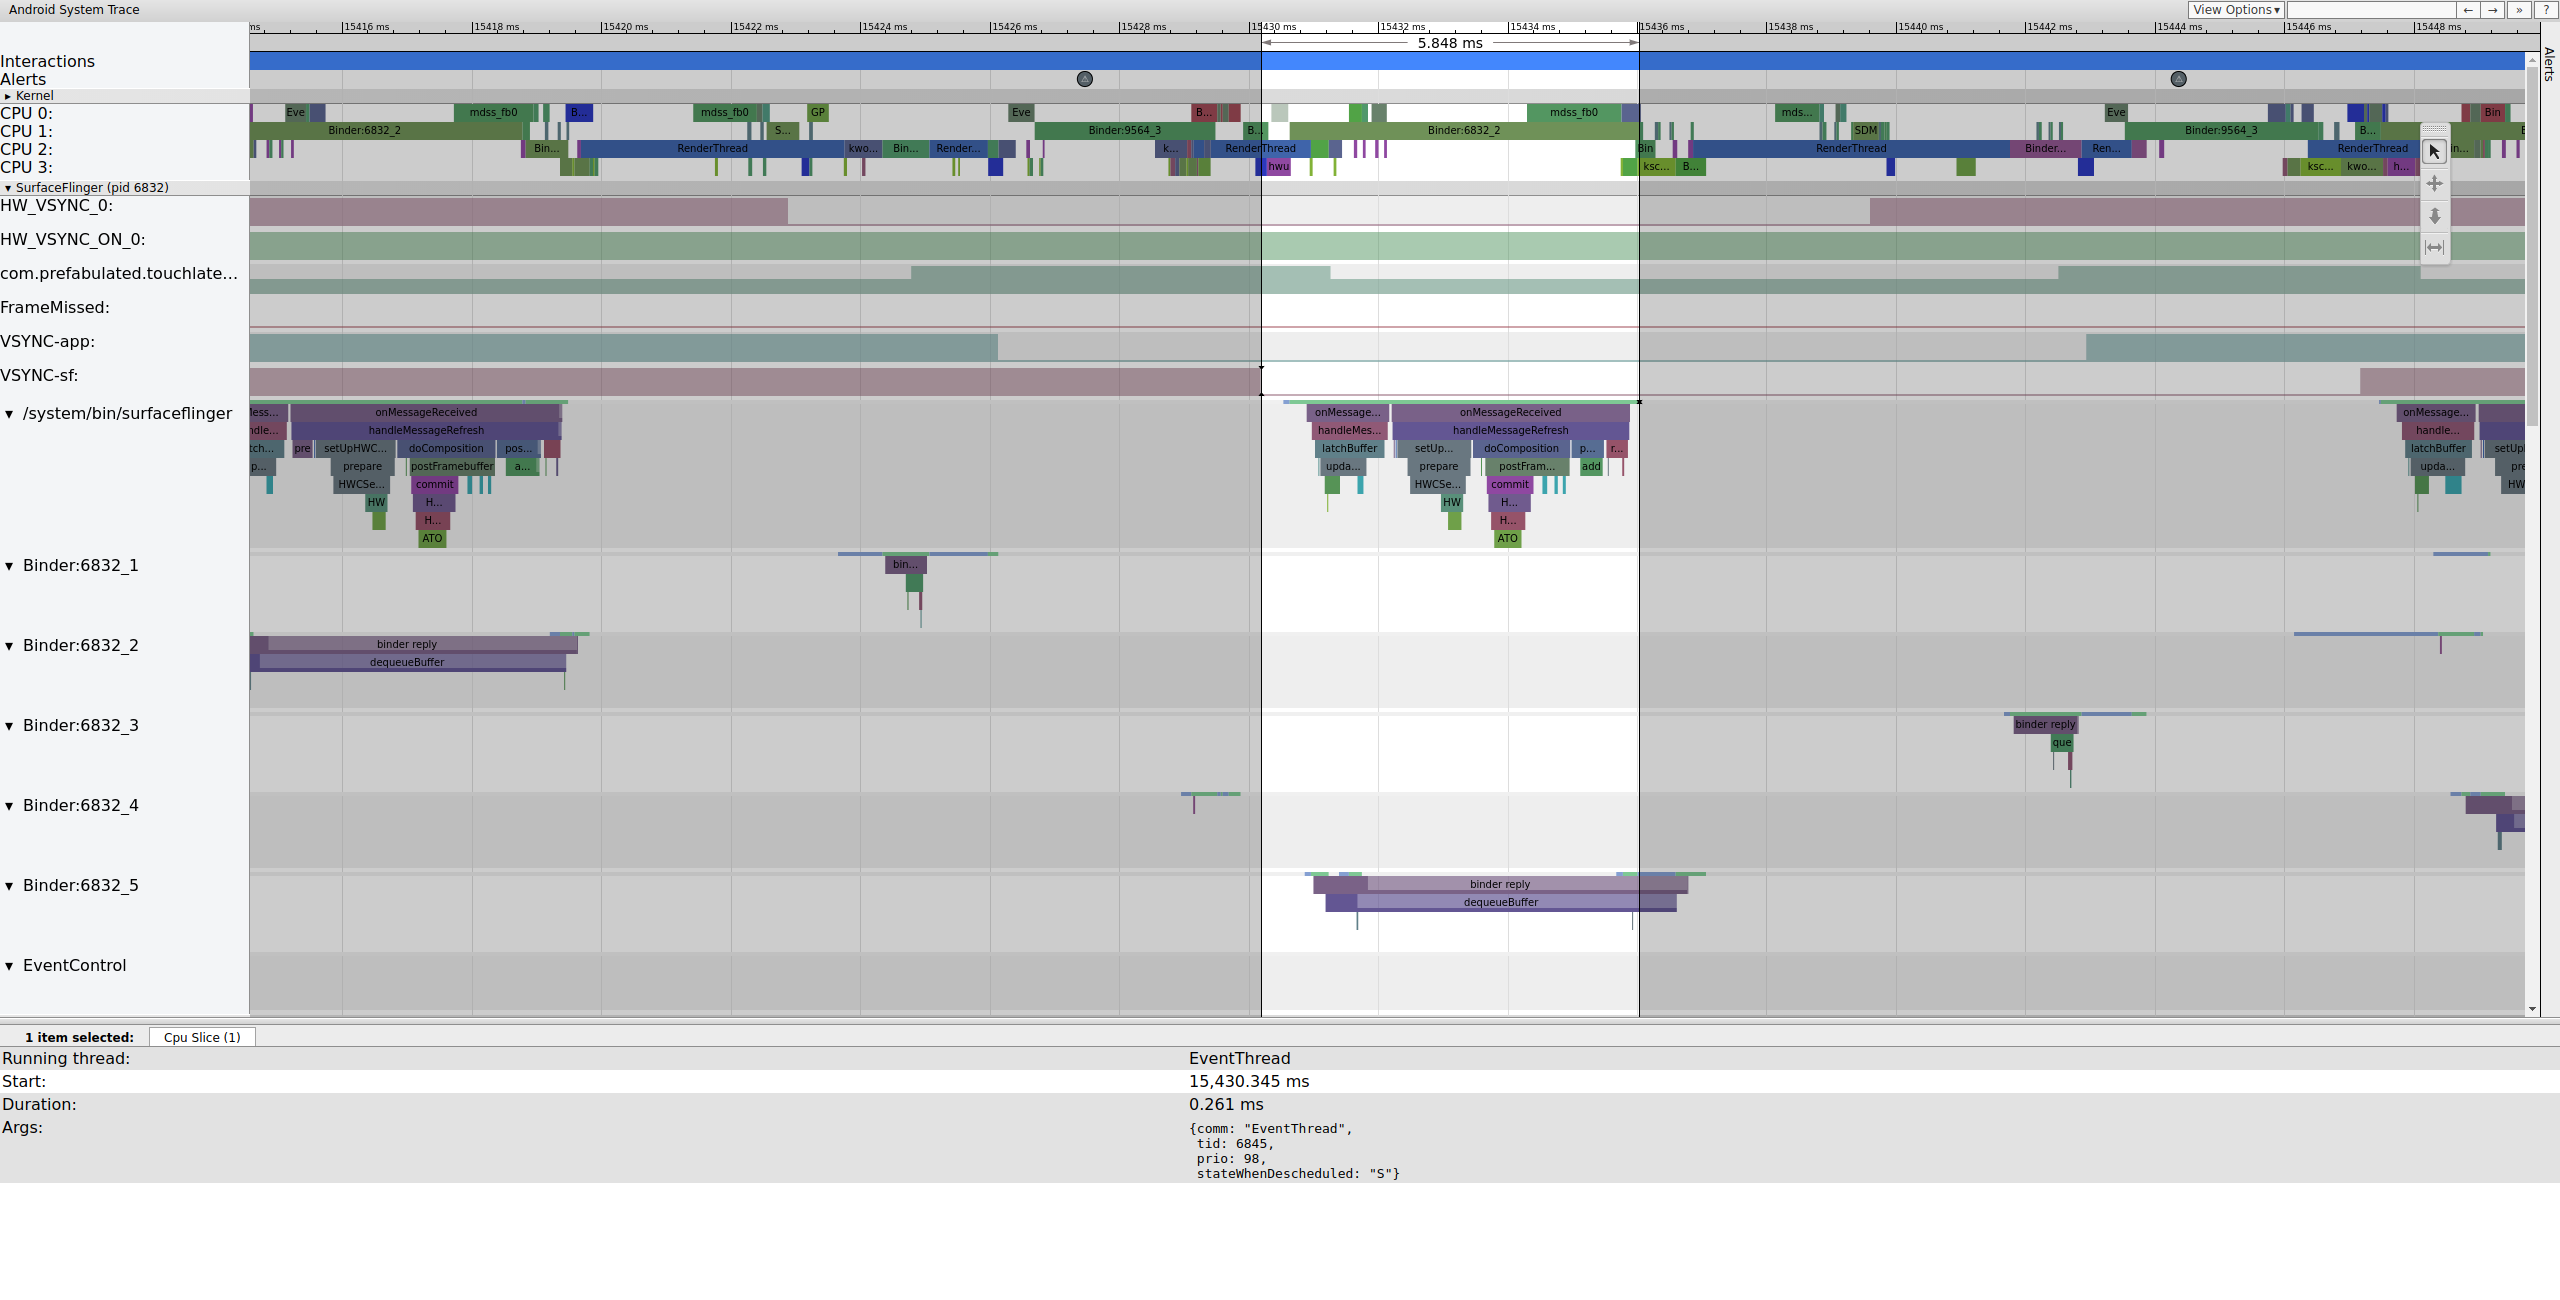Click the left navigation arrow

(x=2468, y=10)
